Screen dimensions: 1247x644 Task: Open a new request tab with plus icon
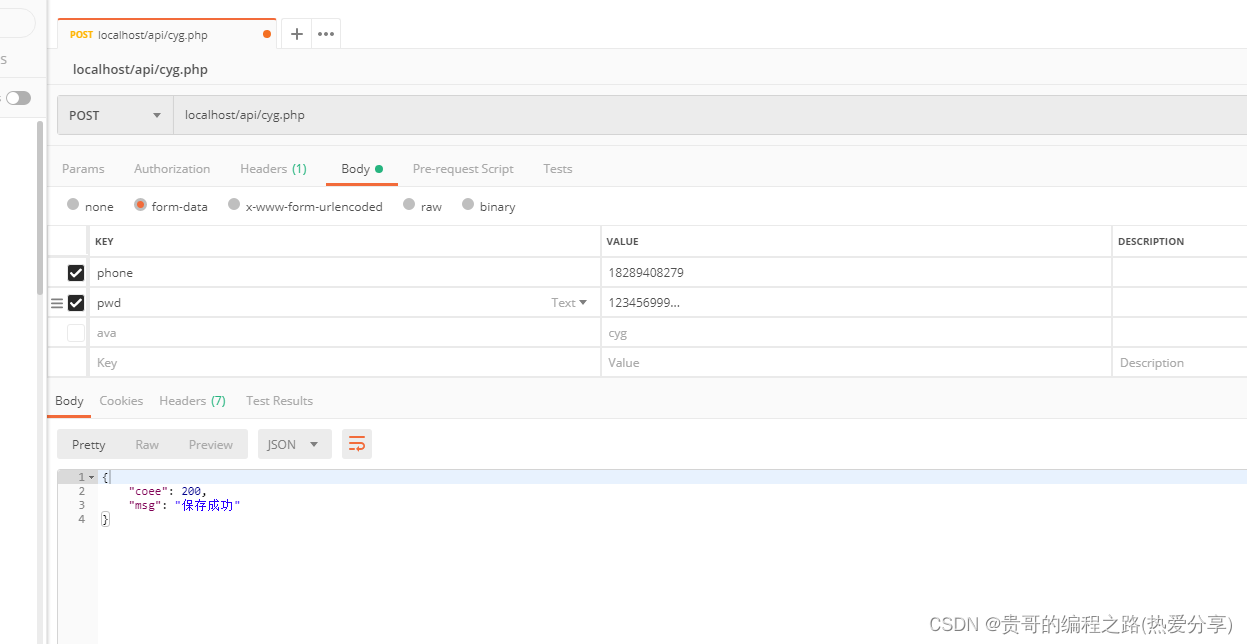pyautogui.click(x=296, y=34)
